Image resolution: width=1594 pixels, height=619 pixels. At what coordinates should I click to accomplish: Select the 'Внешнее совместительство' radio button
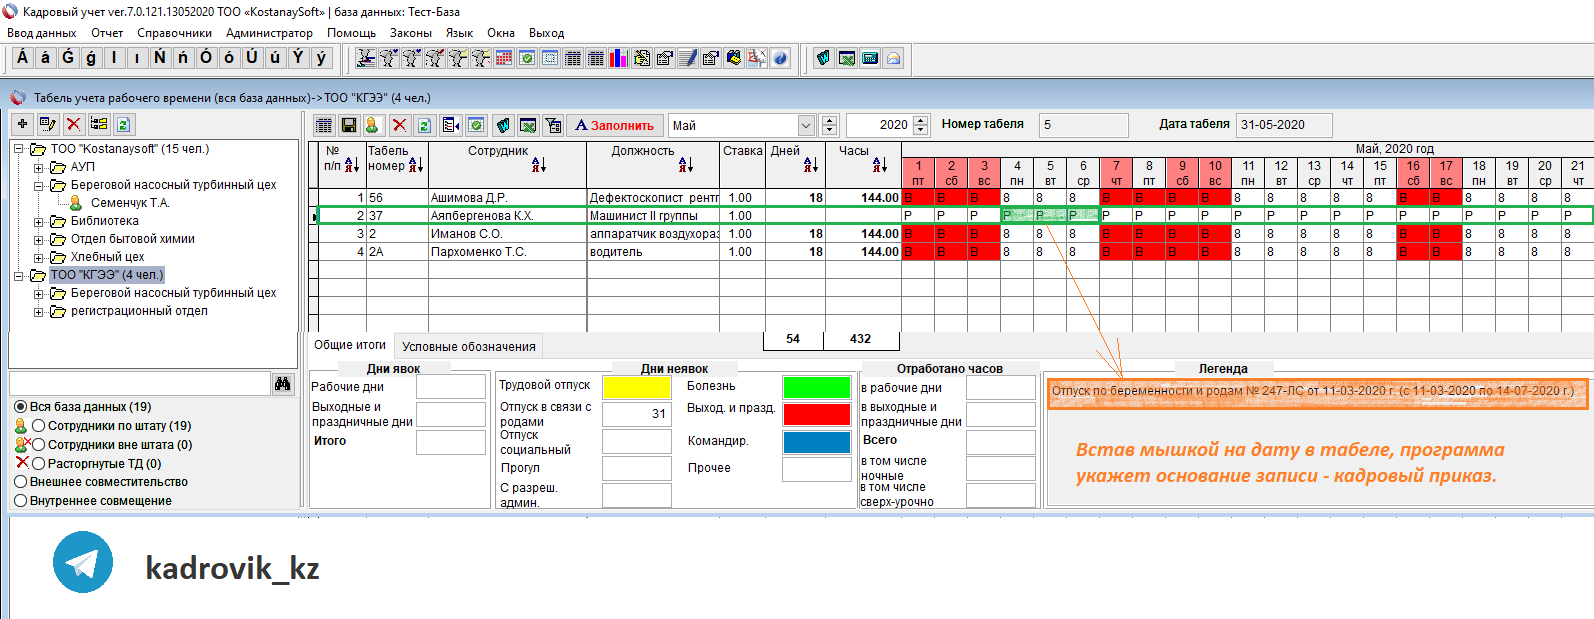pyautogui.click(x=20, y=482)
